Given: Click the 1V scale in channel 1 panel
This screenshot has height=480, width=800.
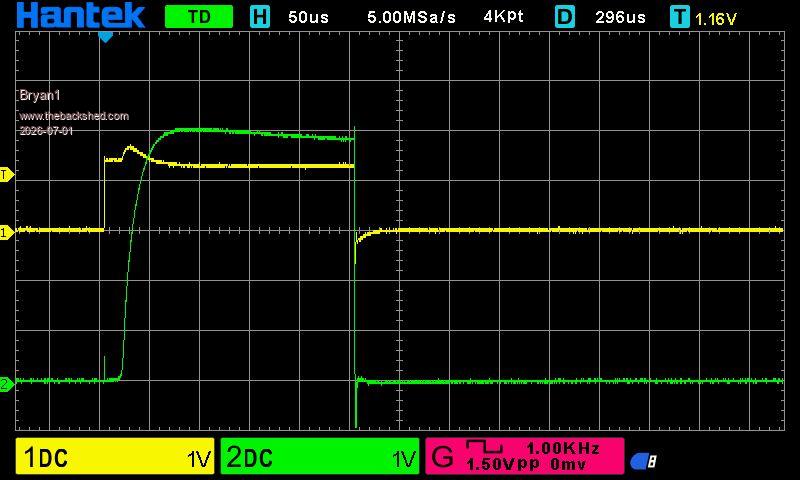Looking at the screenshot, I should 198,460.
